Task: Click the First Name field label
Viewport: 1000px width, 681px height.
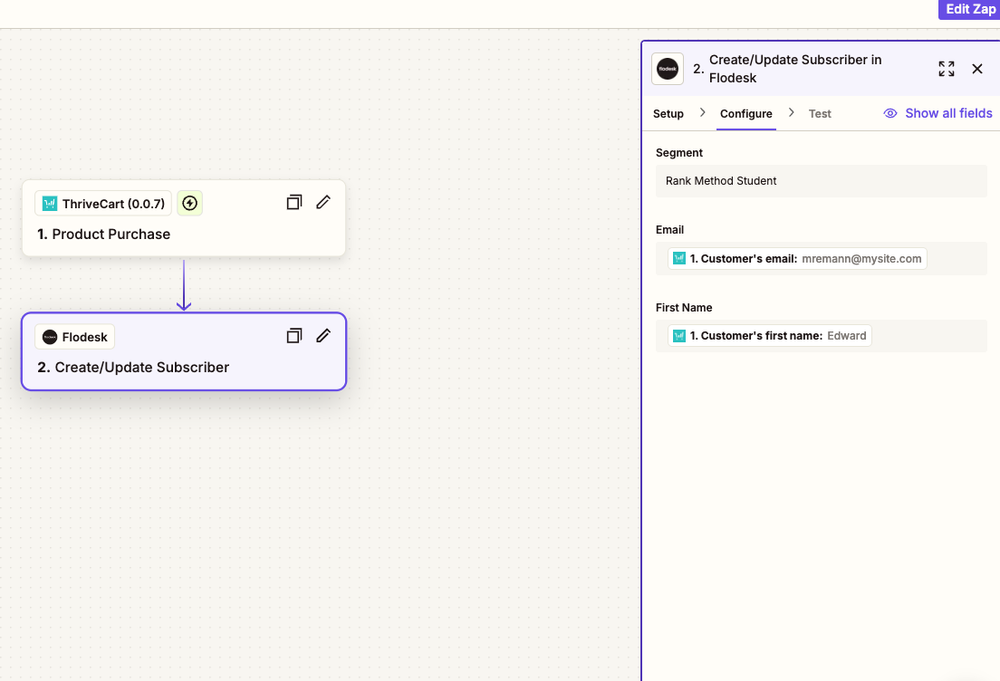Action: (x=684, y=307)
